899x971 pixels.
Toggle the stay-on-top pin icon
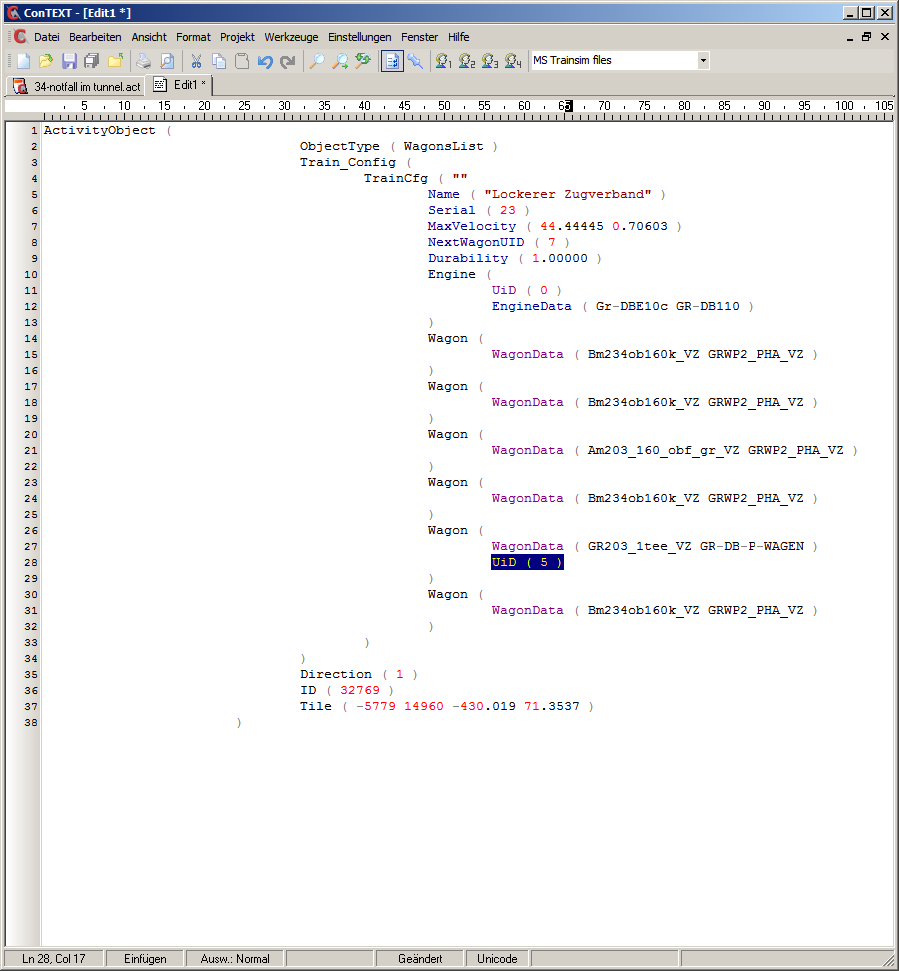tap(415, 61)
